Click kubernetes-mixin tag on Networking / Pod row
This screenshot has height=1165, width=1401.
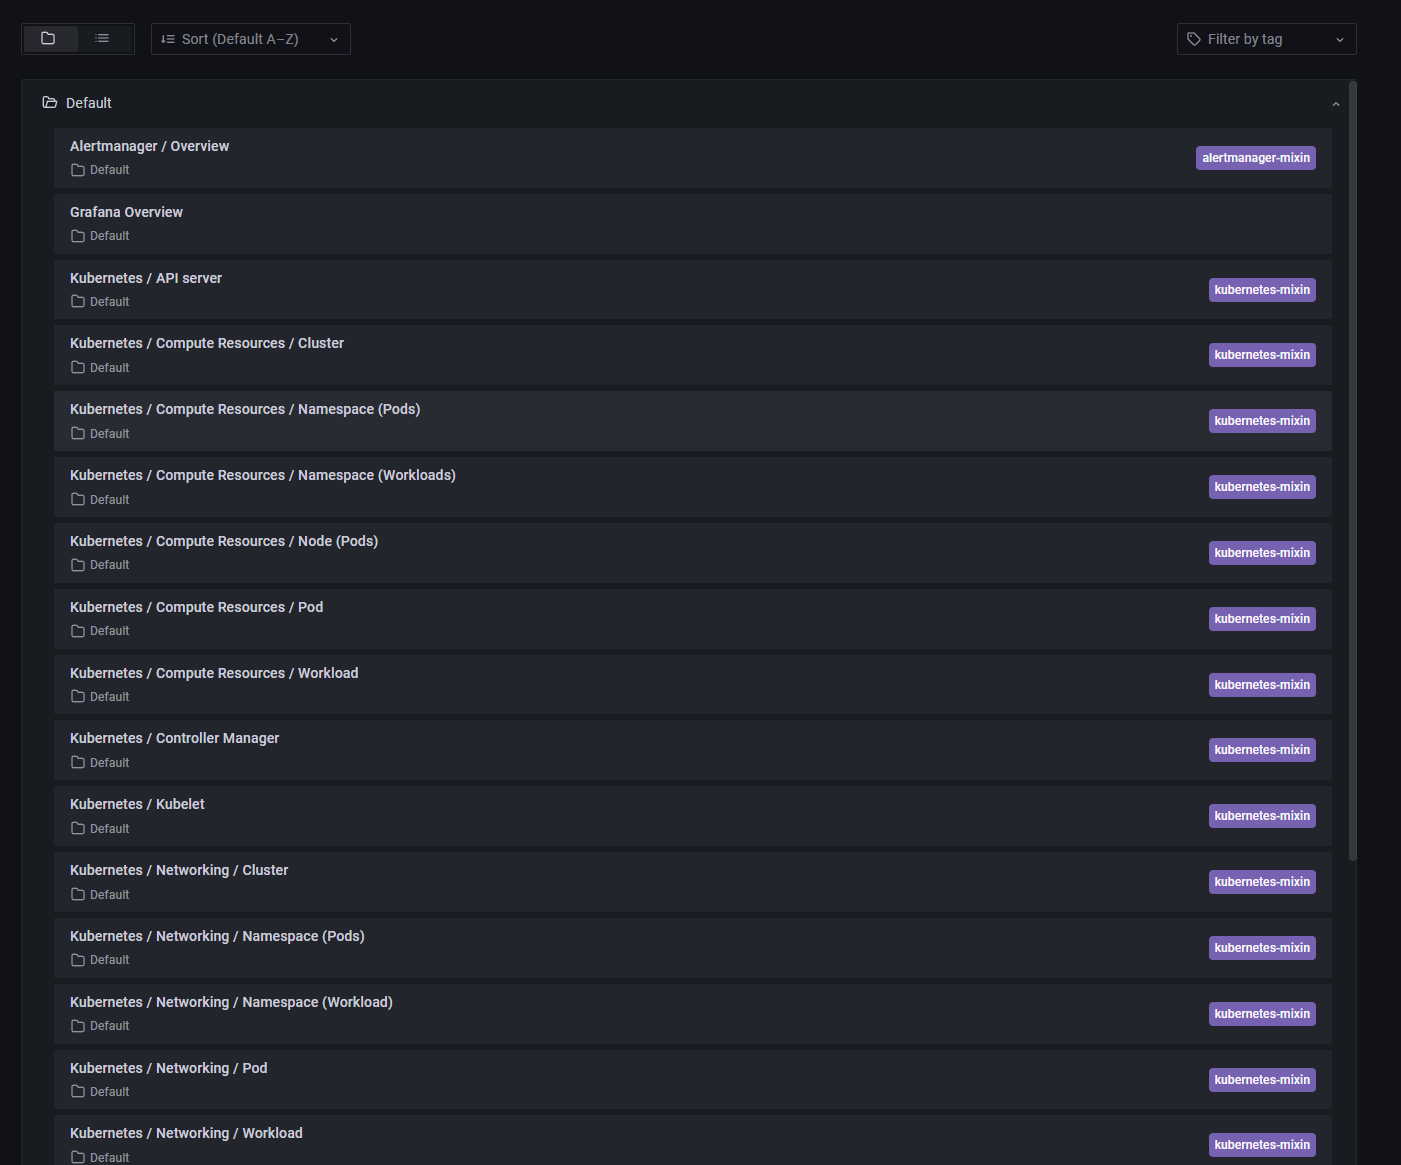pyautogui.click(x=1262, y=1080)
